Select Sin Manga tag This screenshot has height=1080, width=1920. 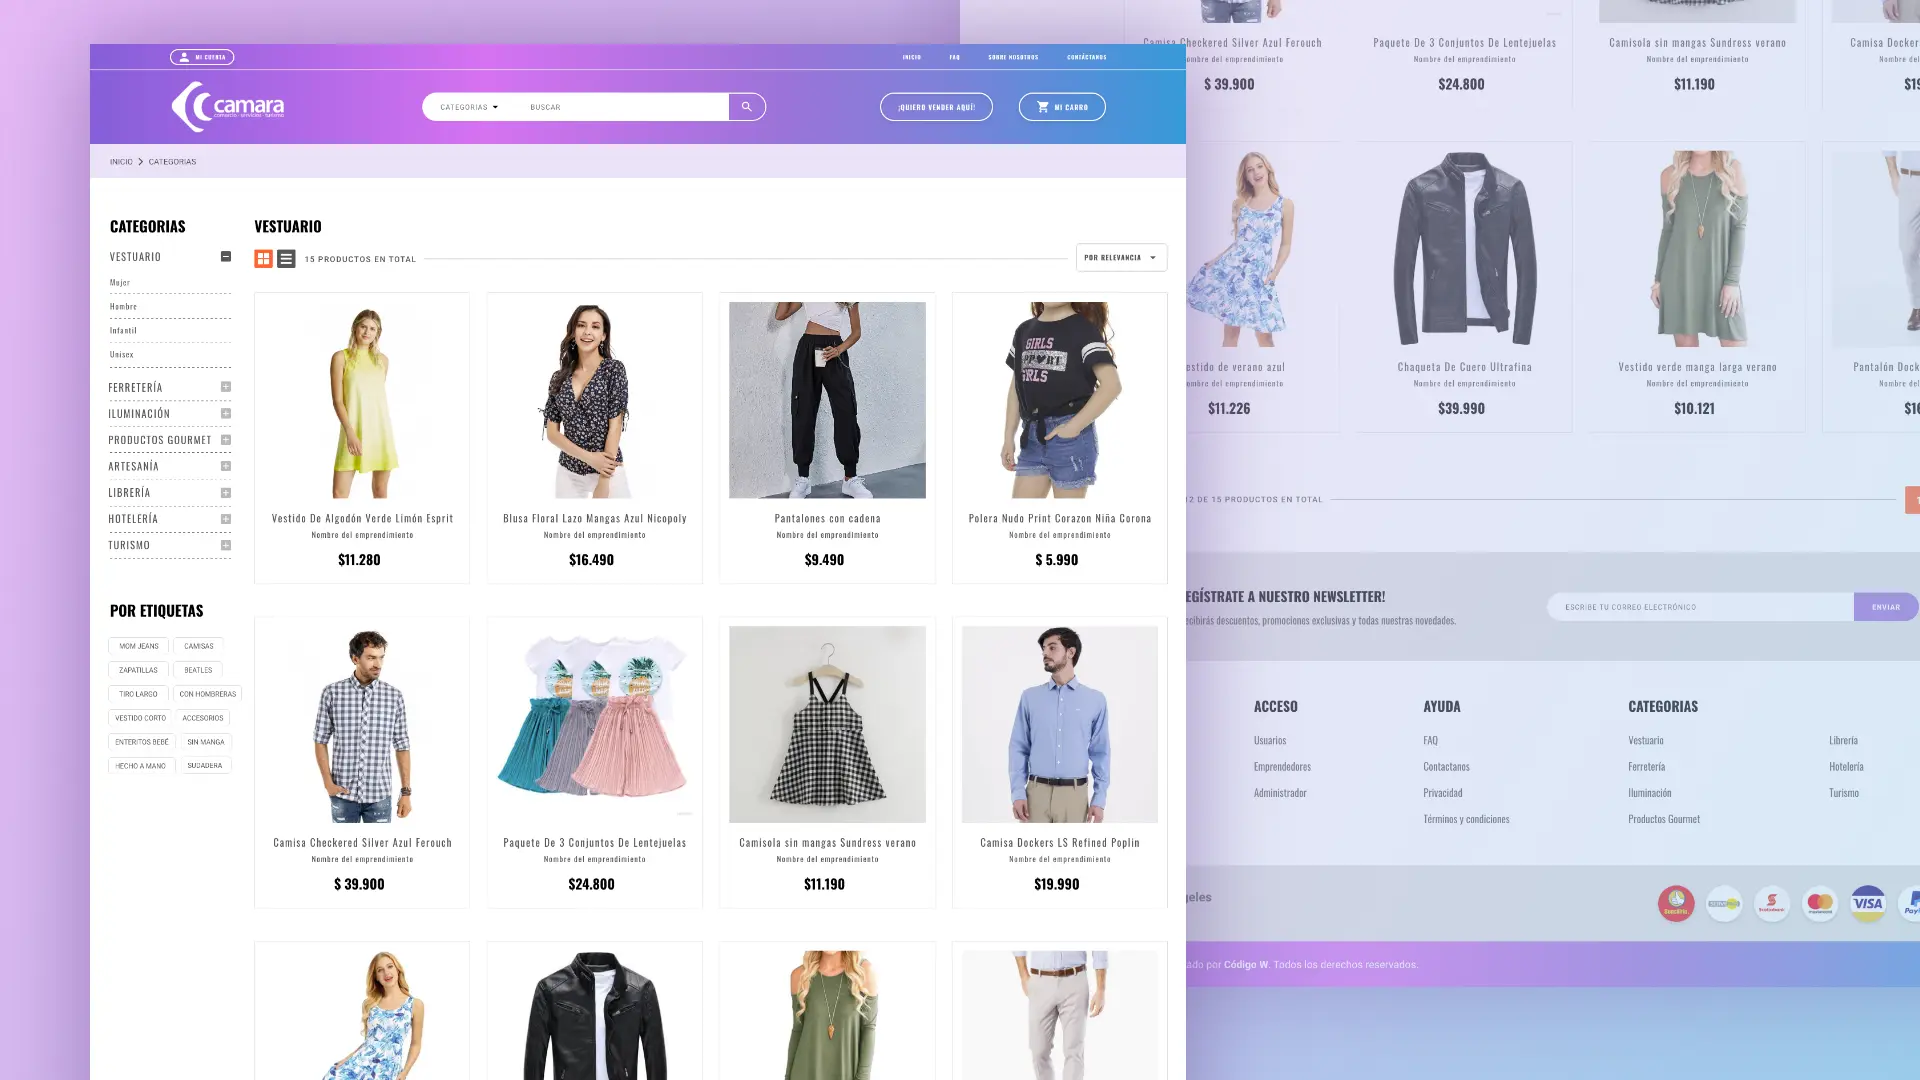click(206, 742)
